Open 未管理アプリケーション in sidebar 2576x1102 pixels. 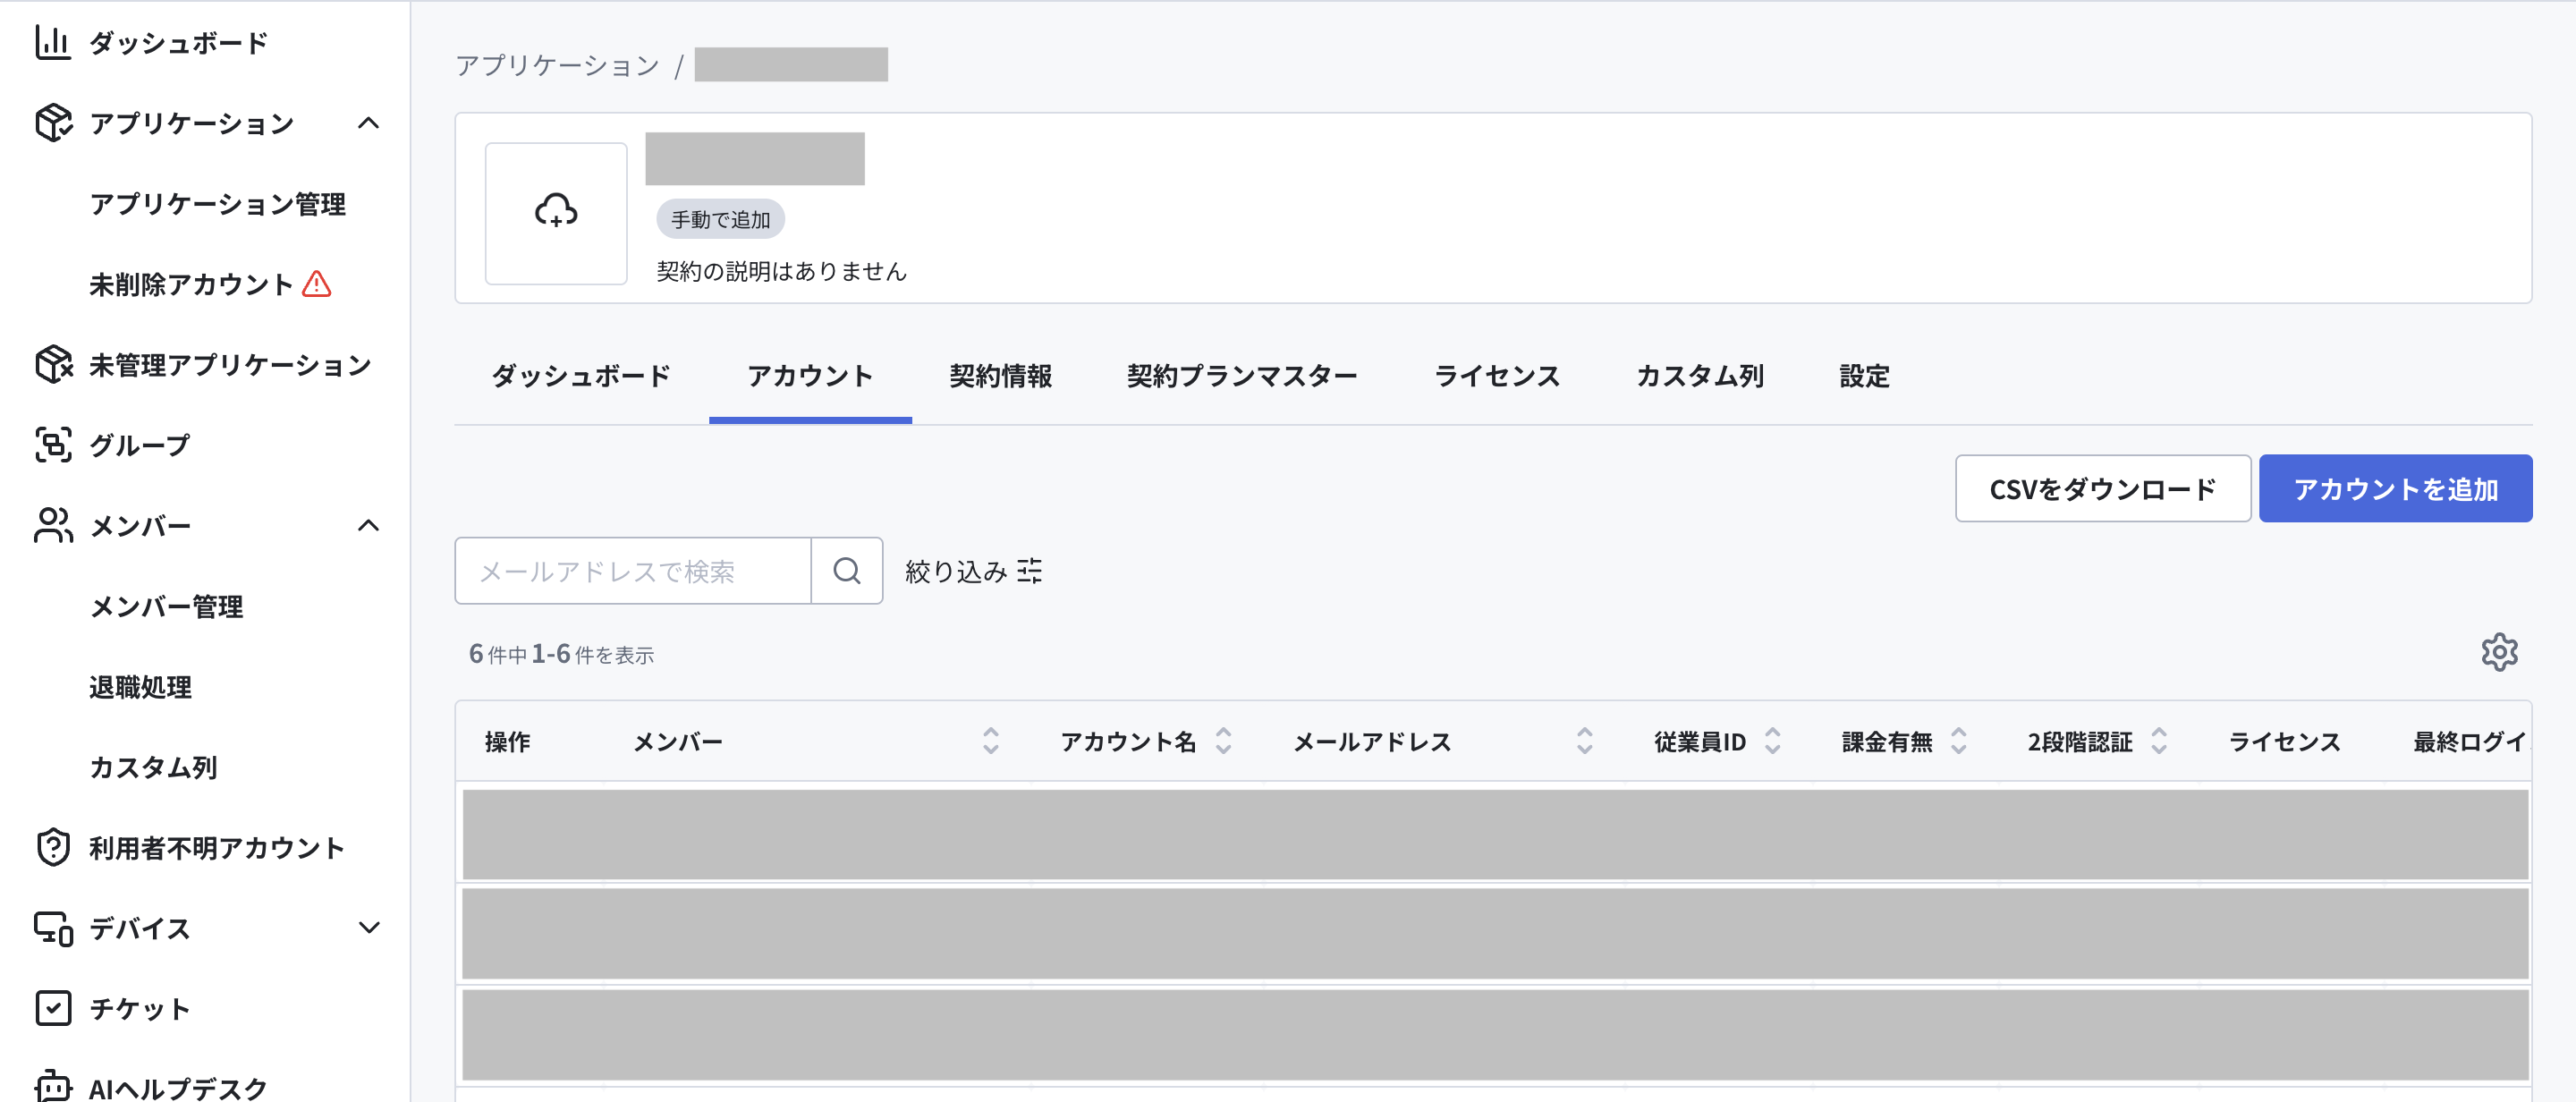[230, 364]
